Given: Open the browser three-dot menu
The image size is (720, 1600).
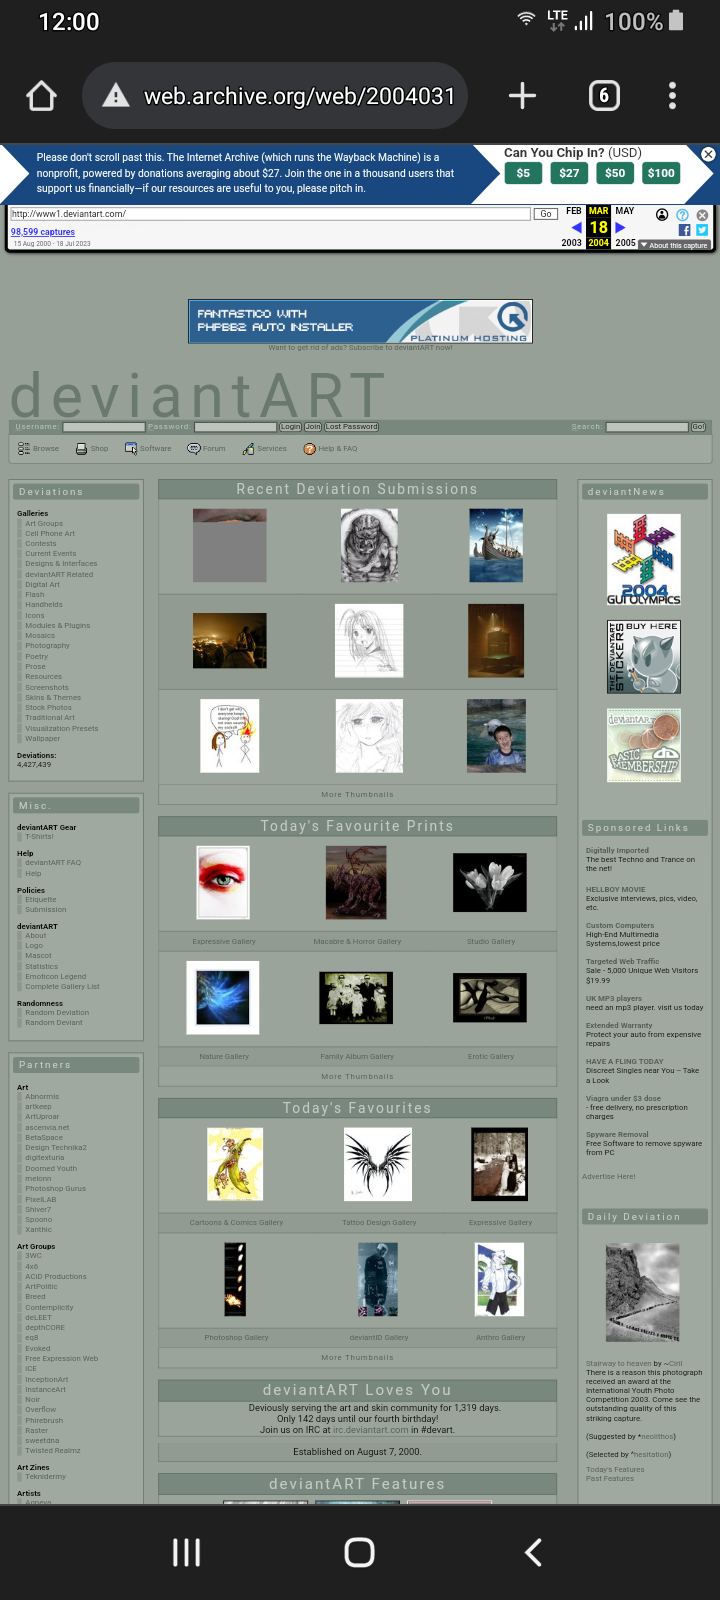Looking at the screenshot, I should click(672, 96).
